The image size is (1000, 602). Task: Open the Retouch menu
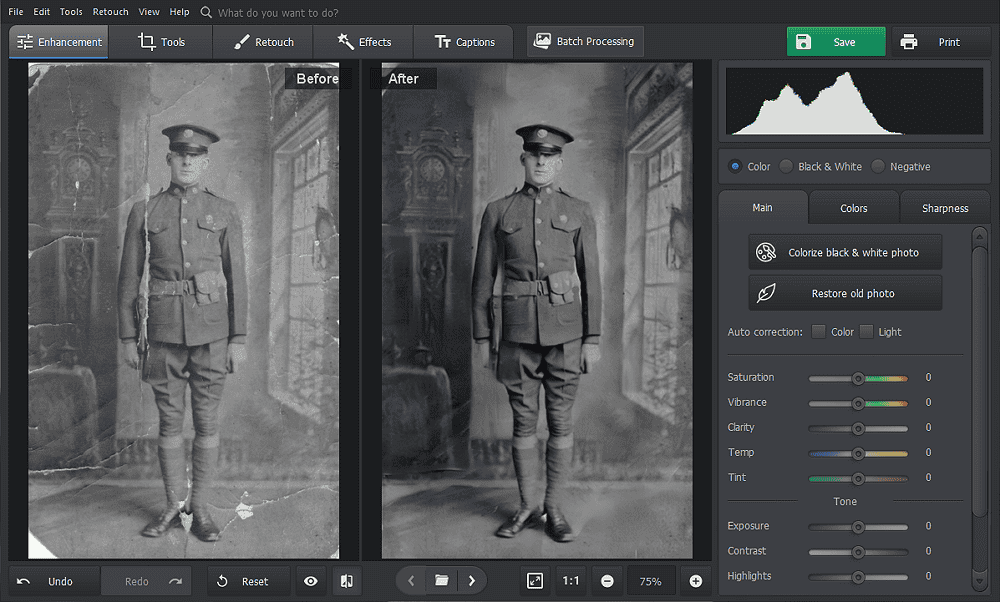click(x=110, y=12)
